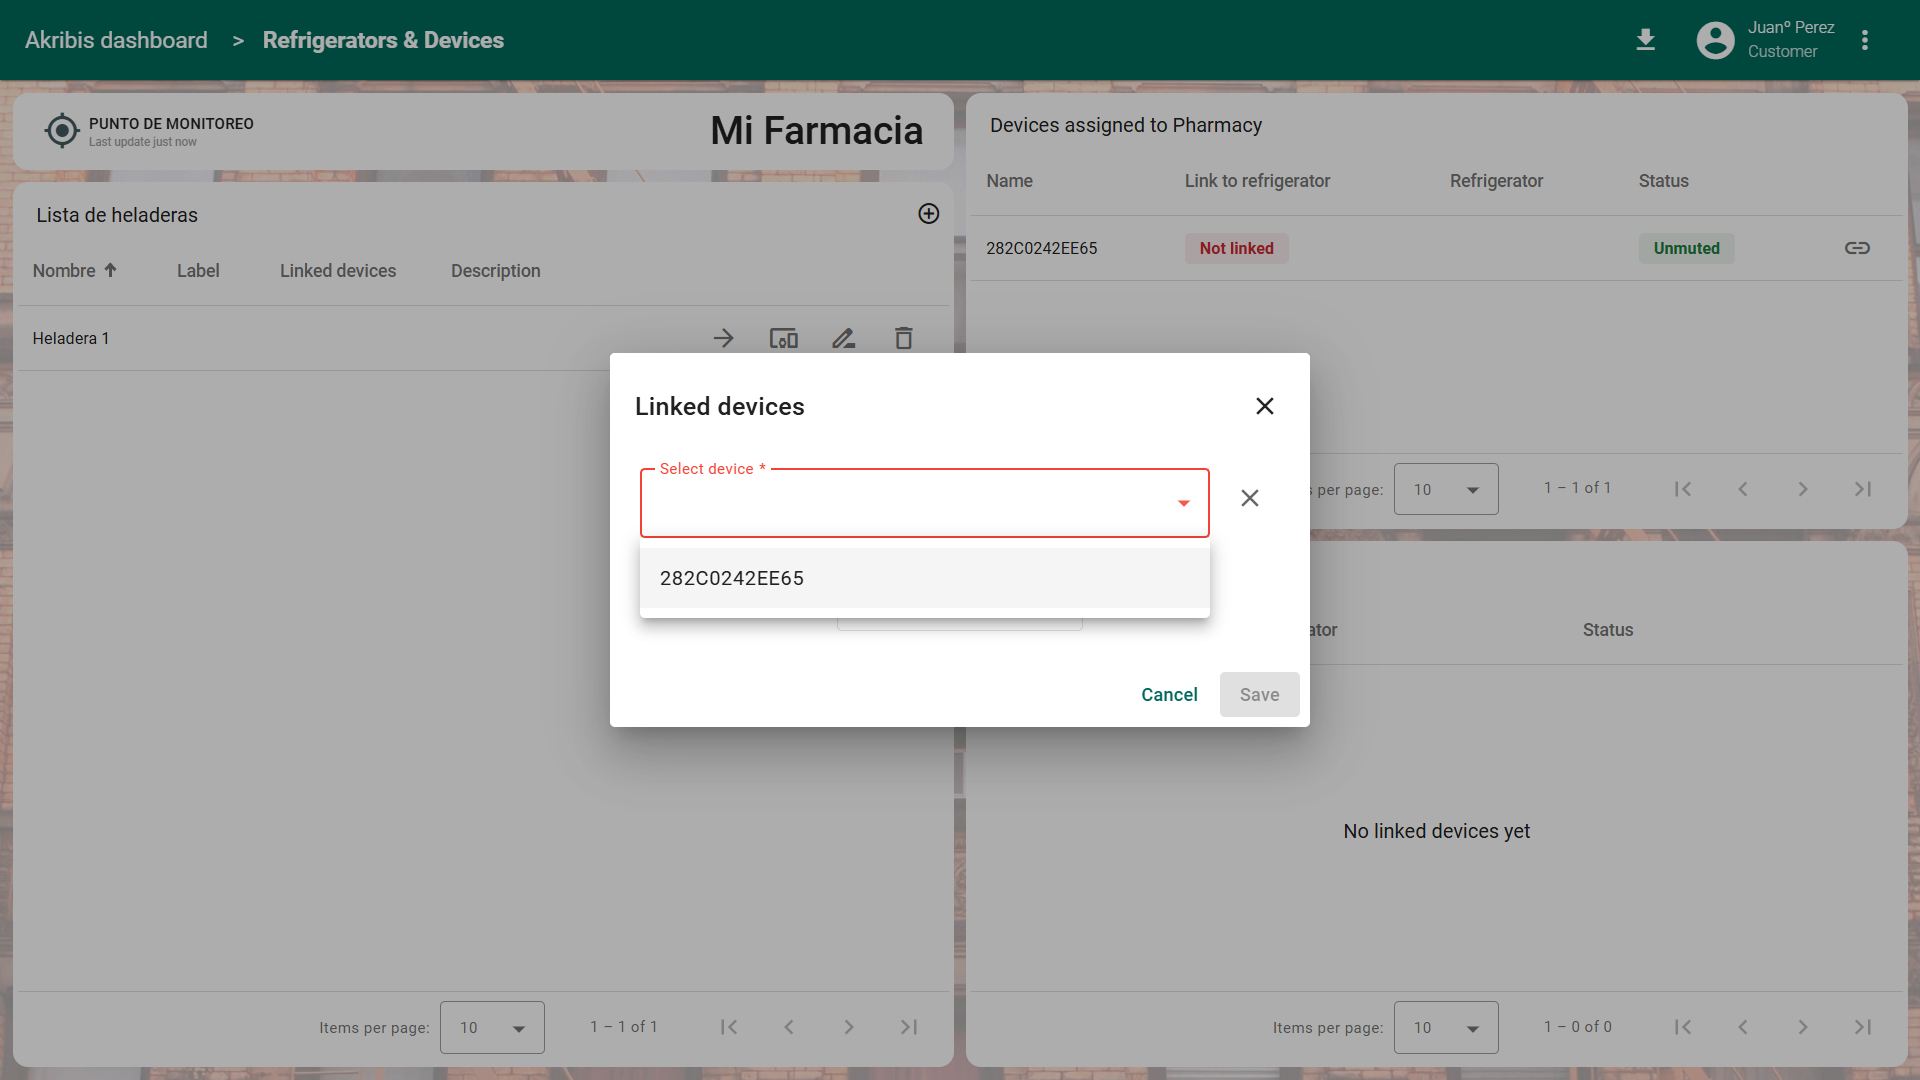Close the Linked devices dialog

[x=1264, y=406]
